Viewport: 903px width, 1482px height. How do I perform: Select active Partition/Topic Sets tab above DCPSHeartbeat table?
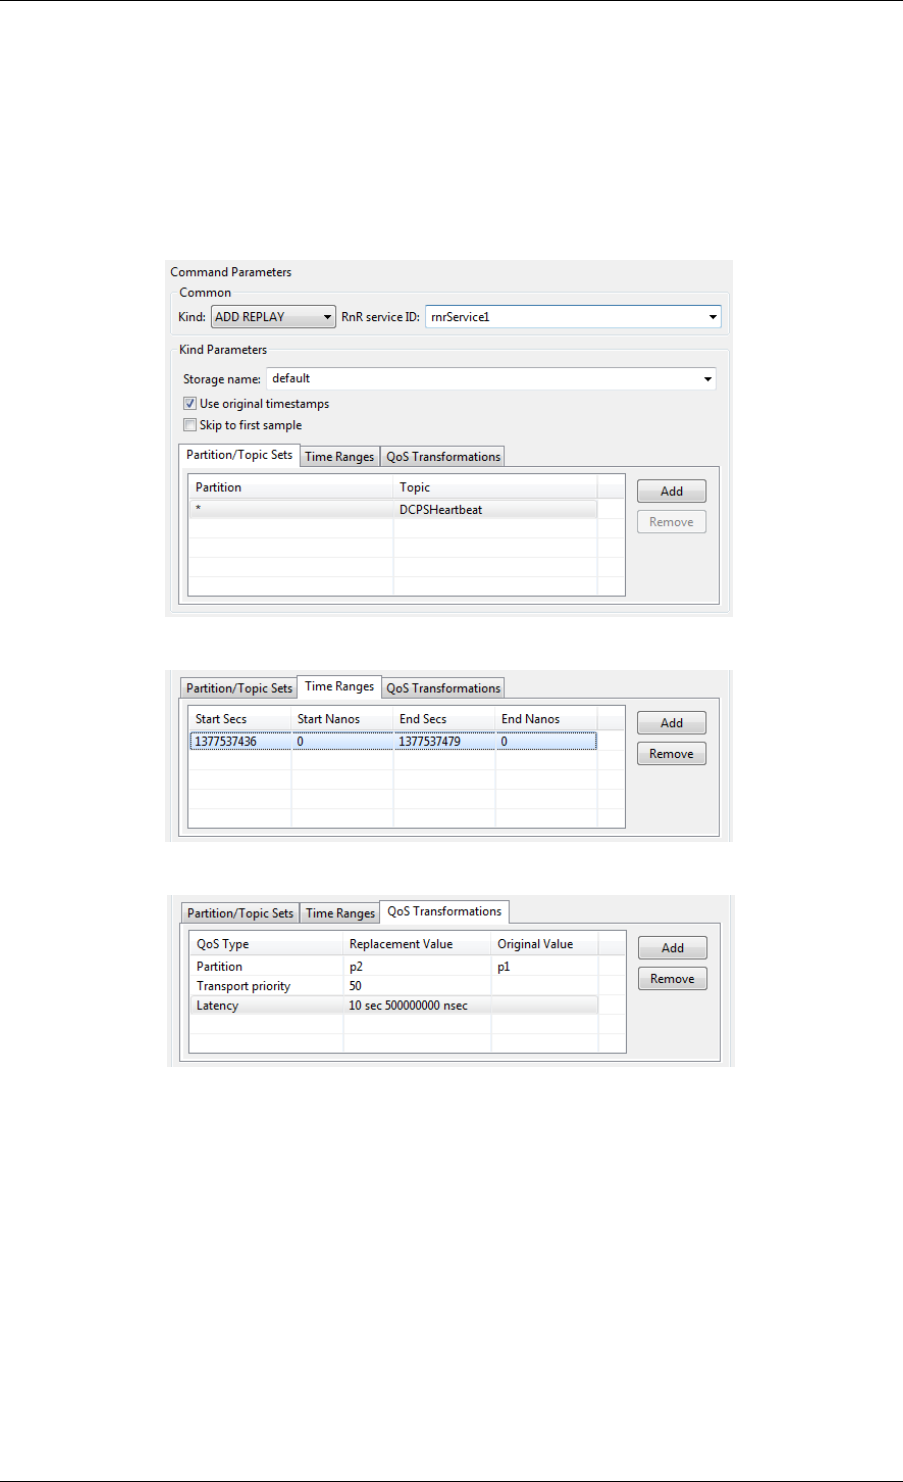coord(239,455)
